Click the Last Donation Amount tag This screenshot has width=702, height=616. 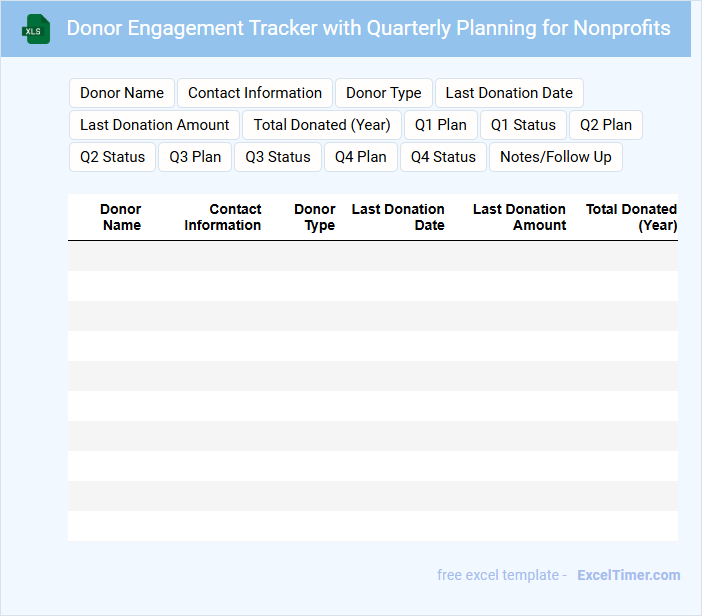tap(155, 125)
